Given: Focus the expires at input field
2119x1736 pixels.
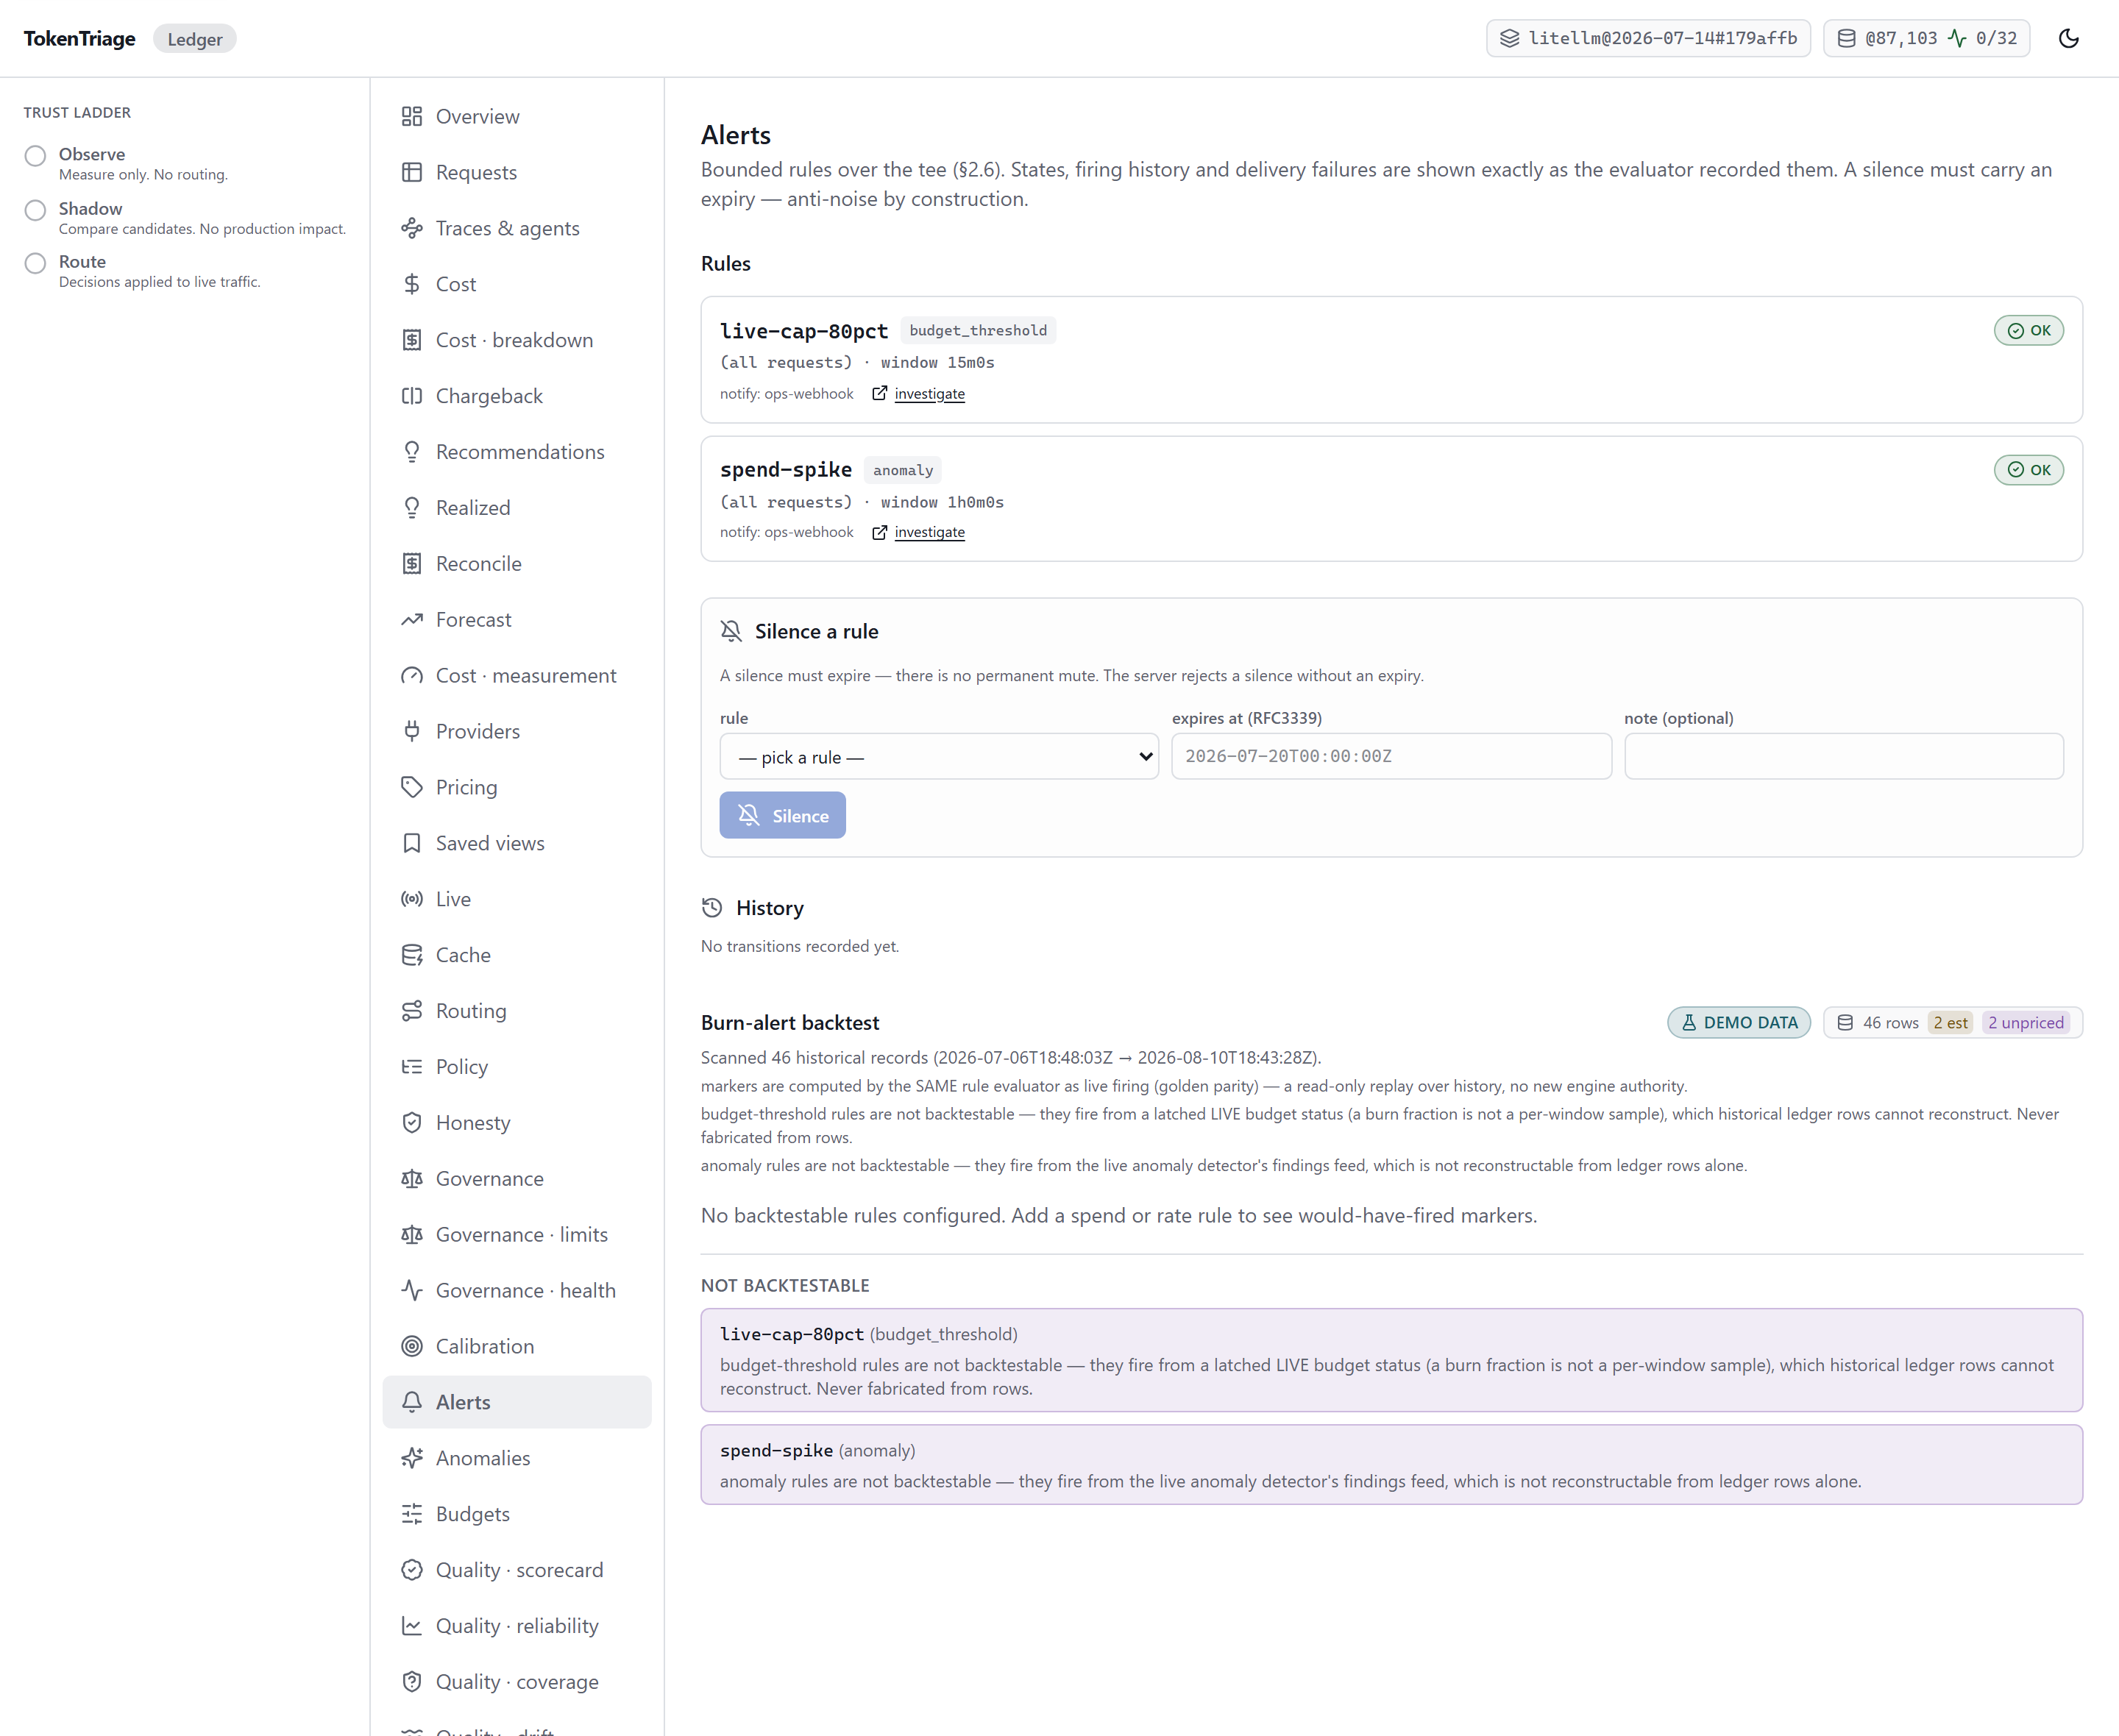Looking at the screenshot, I should point(1392,756).
